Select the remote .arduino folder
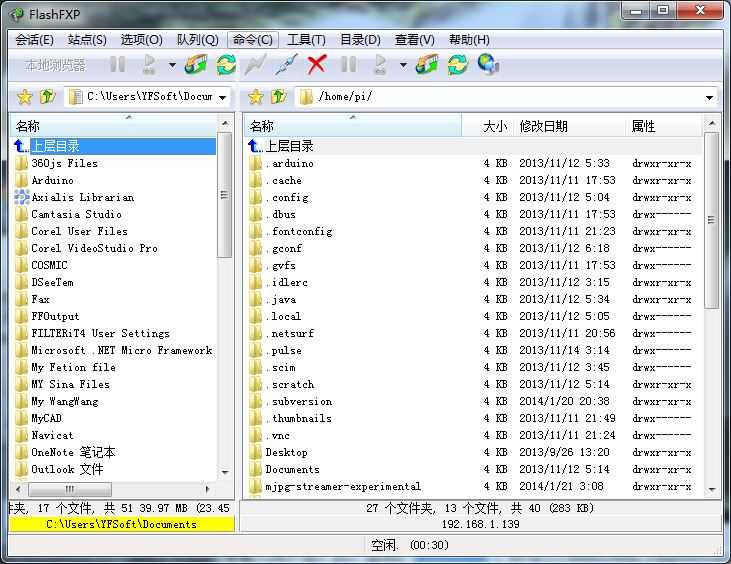 pos(290,163)
